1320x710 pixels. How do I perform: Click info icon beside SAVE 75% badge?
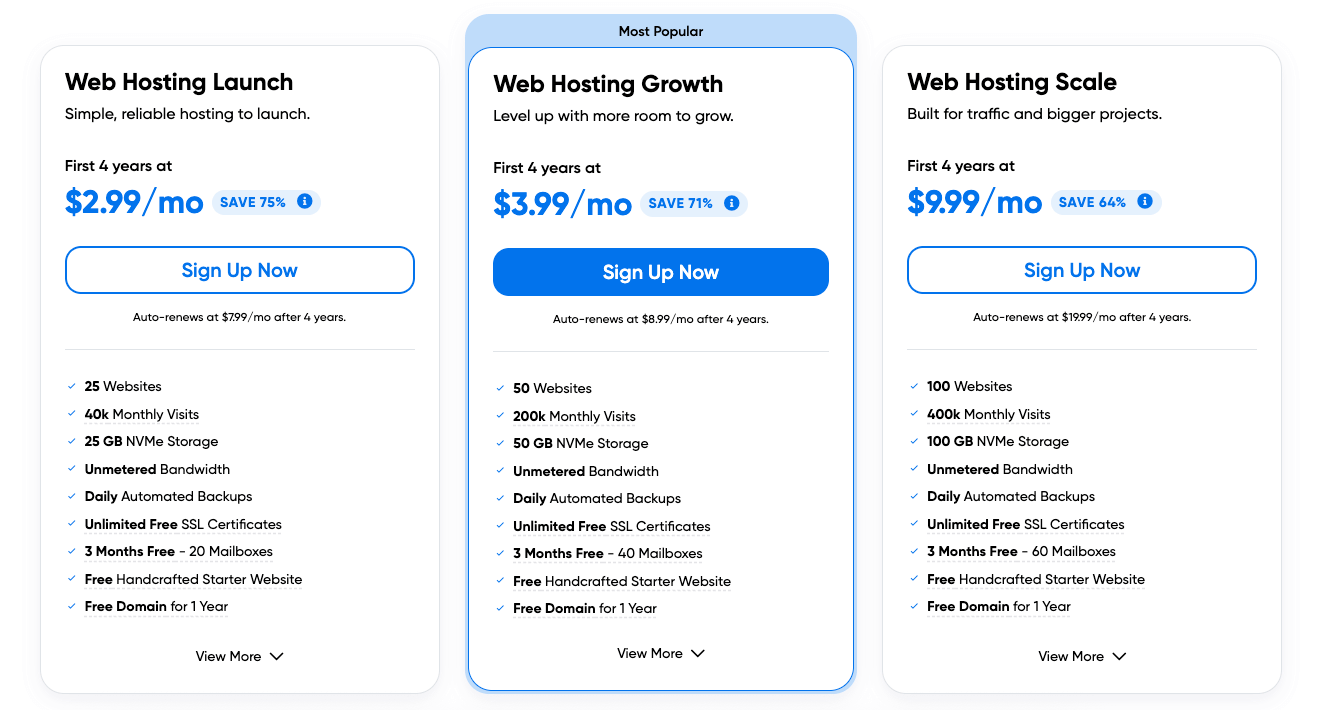pyautogui.click(x=305, y=202)
